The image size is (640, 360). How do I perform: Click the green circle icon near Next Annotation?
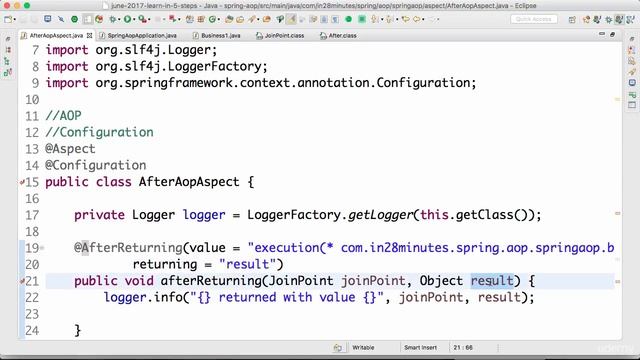click(x=348, y=19)
